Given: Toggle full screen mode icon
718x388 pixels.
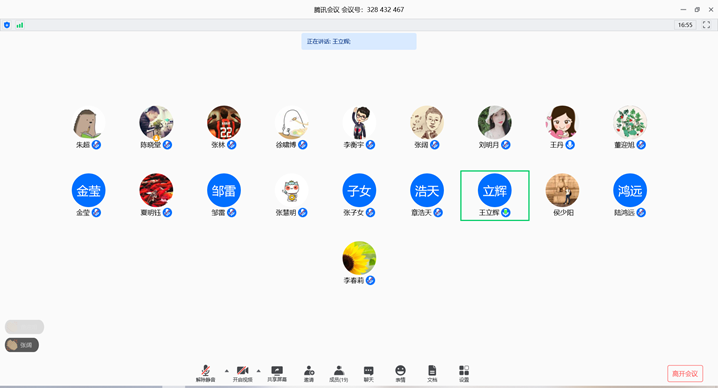Looking at the screenshot, I should (707, 25).
